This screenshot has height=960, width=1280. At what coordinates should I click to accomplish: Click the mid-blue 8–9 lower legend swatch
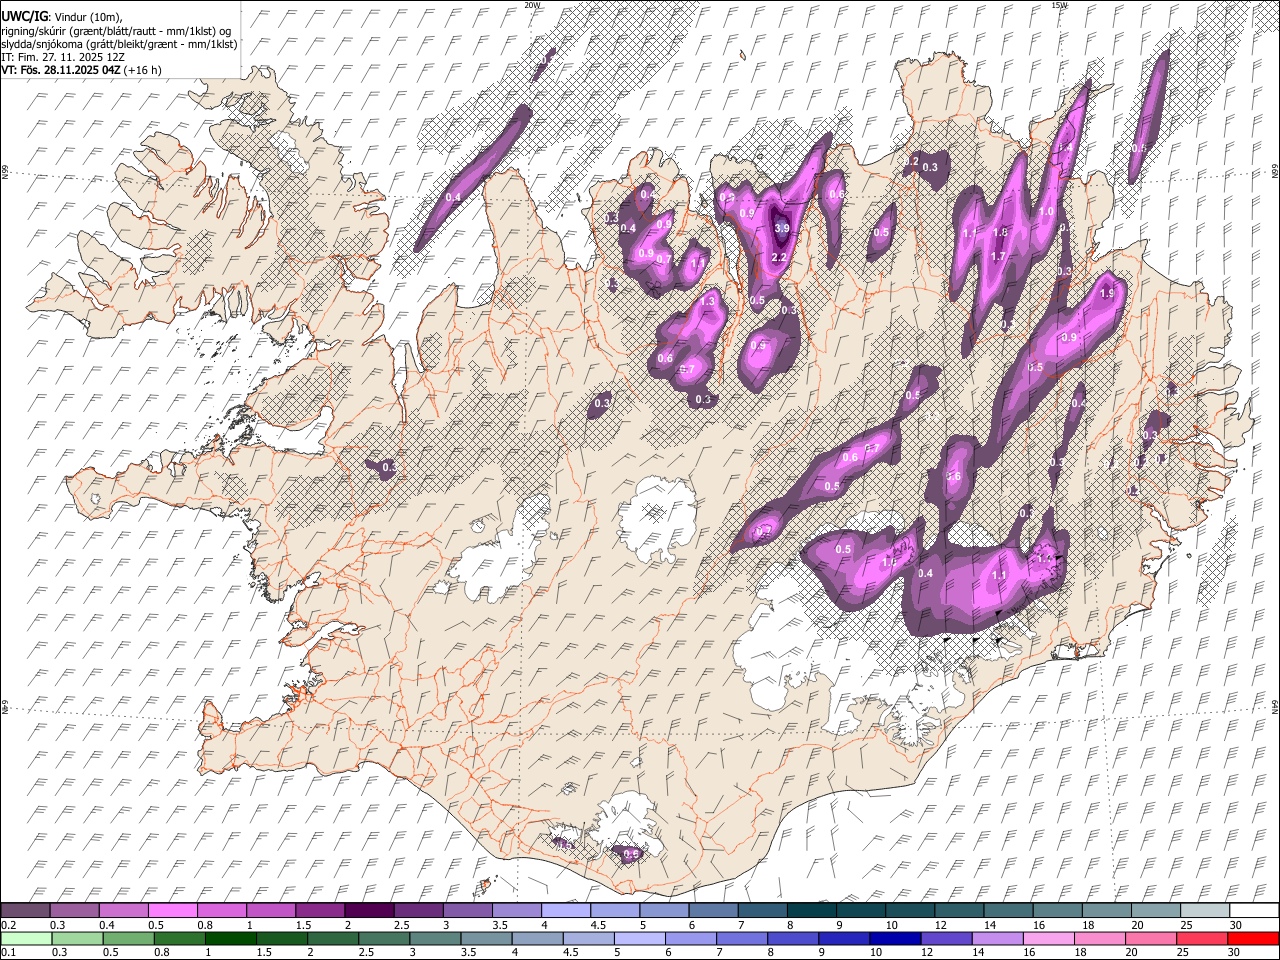[x=793, y=939]
